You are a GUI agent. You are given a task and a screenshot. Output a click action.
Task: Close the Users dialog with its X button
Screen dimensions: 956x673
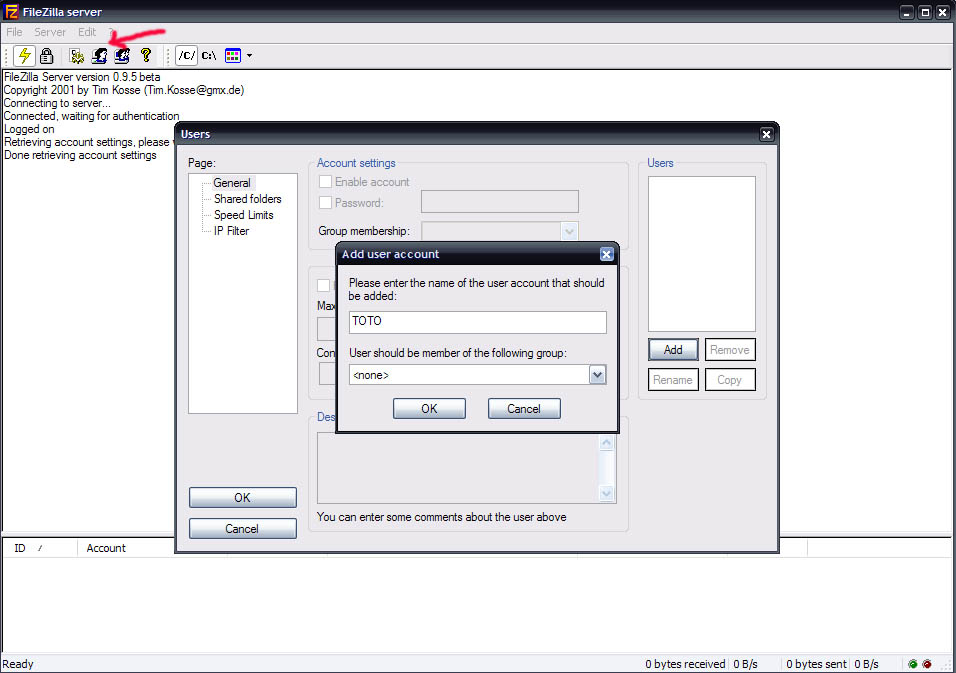click(x=766, y=134)
